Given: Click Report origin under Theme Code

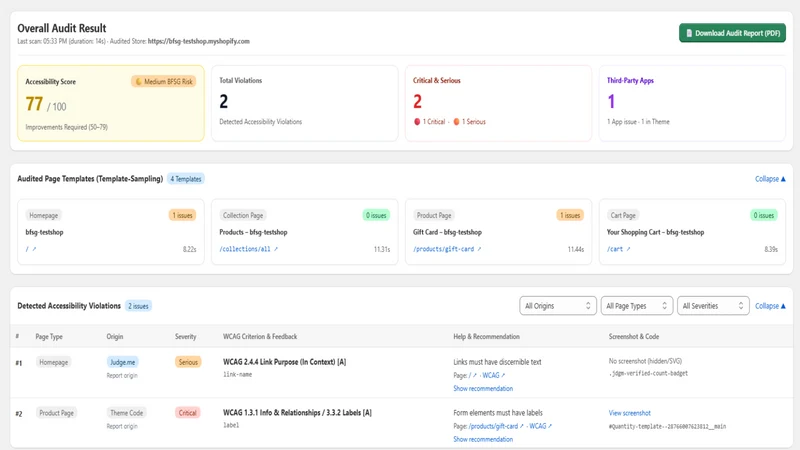Looking at the screenshot, I should tap(122, 426).
